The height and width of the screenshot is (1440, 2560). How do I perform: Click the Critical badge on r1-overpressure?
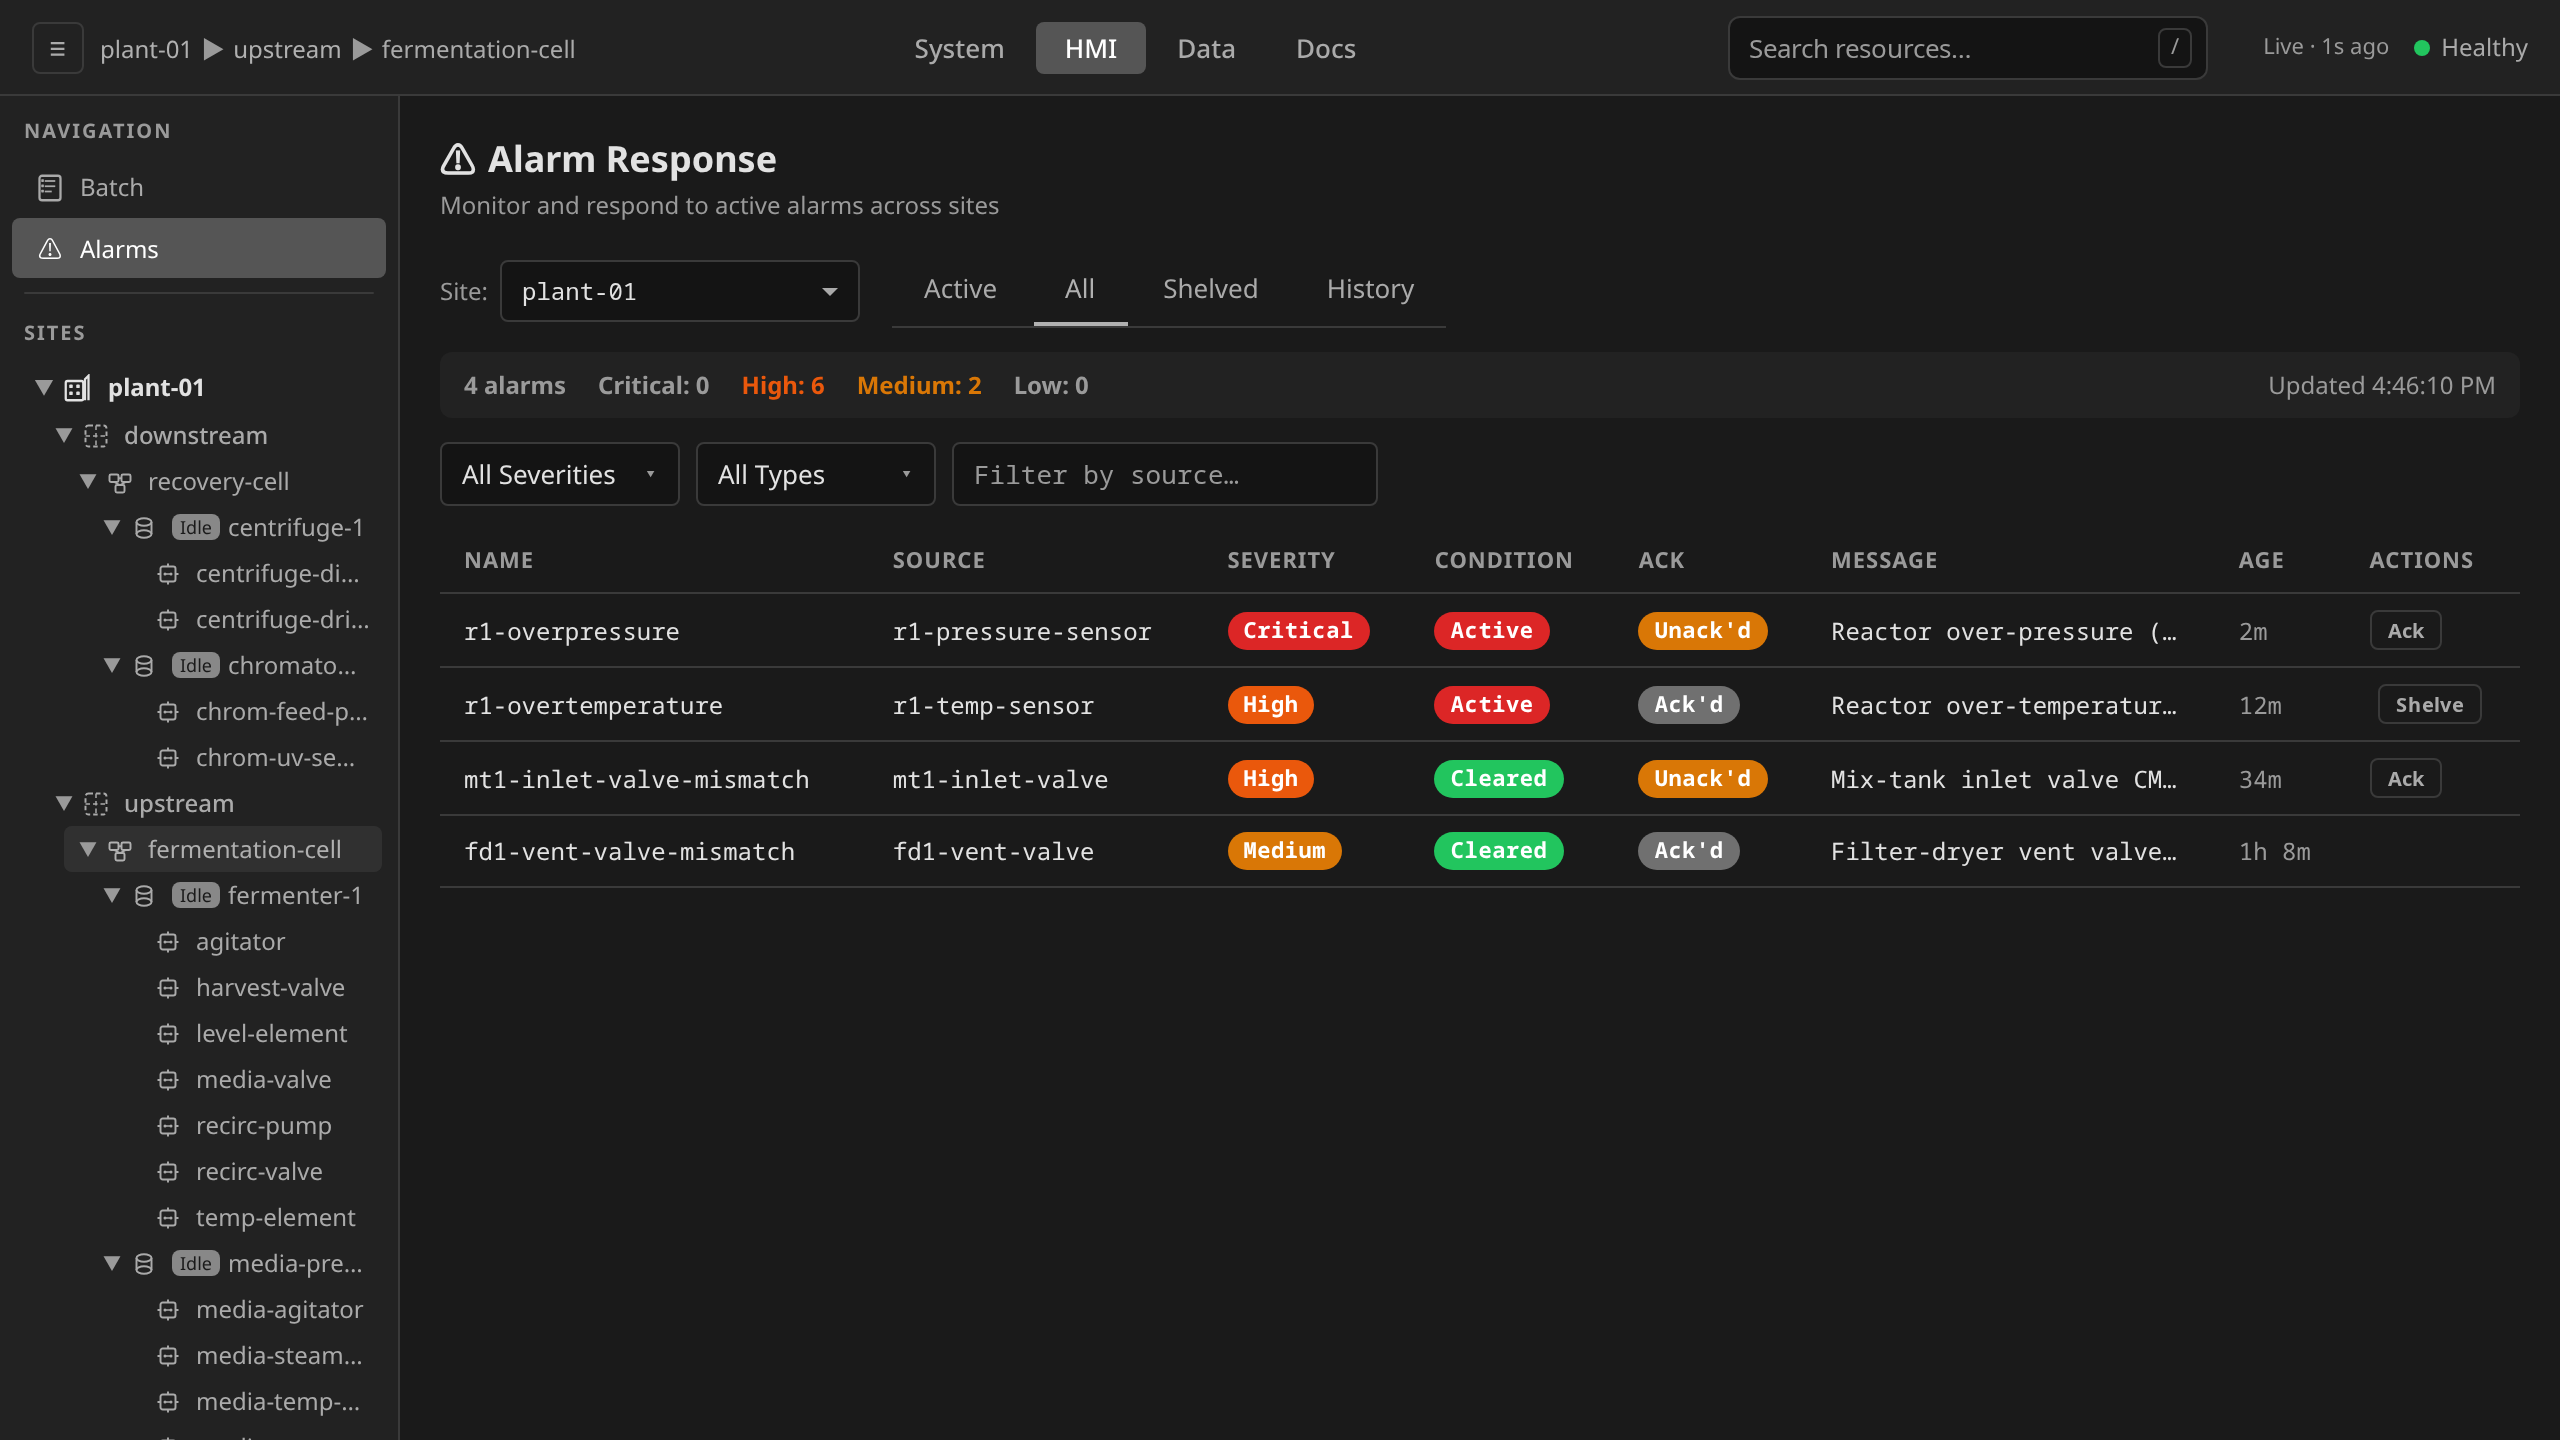1297,631
